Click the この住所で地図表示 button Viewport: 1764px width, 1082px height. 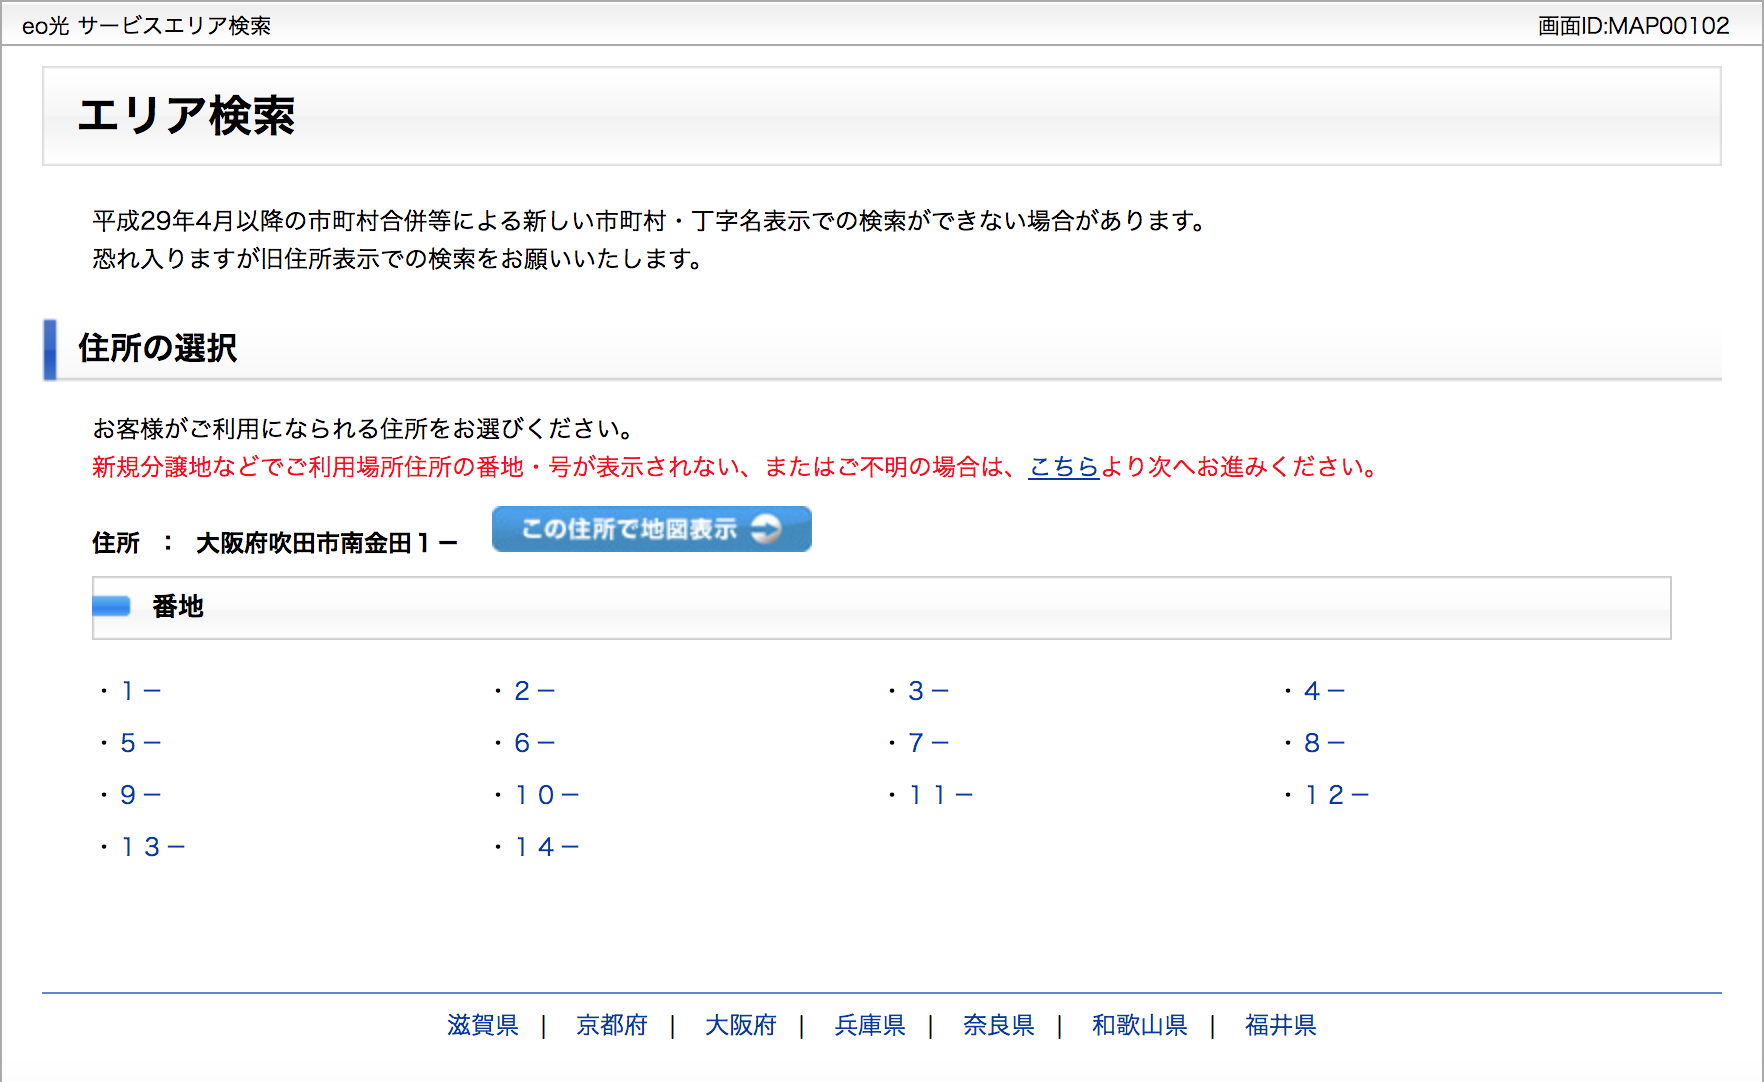pyautogui.click(x=651, y=529)
